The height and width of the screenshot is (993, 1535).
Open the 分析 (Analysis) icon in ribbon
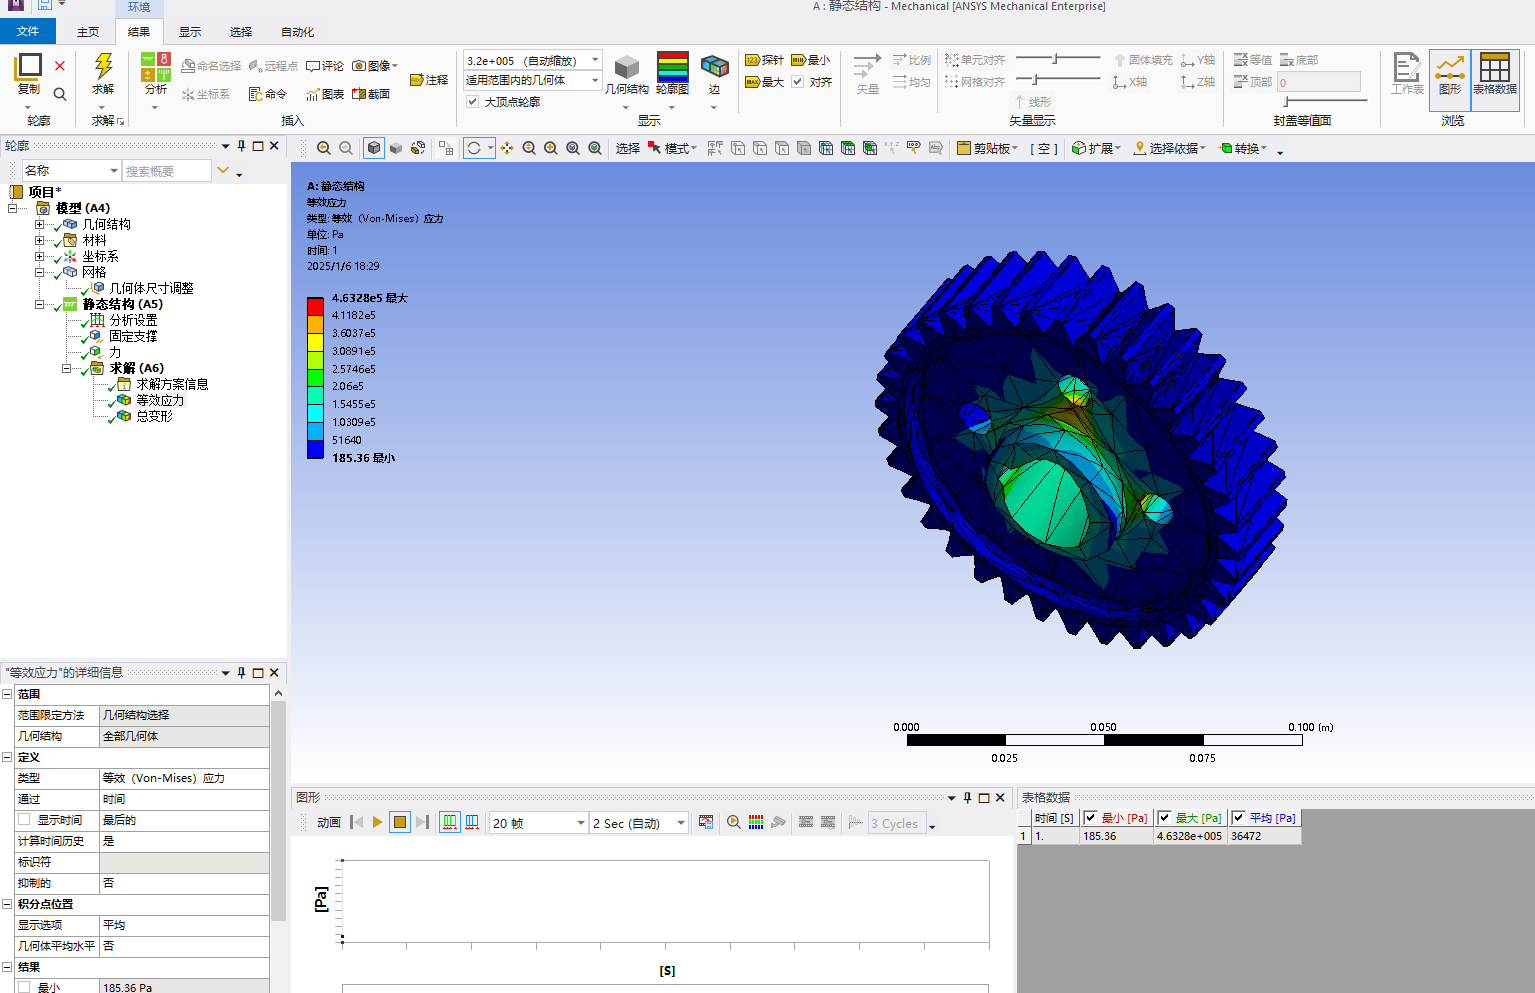156,66
